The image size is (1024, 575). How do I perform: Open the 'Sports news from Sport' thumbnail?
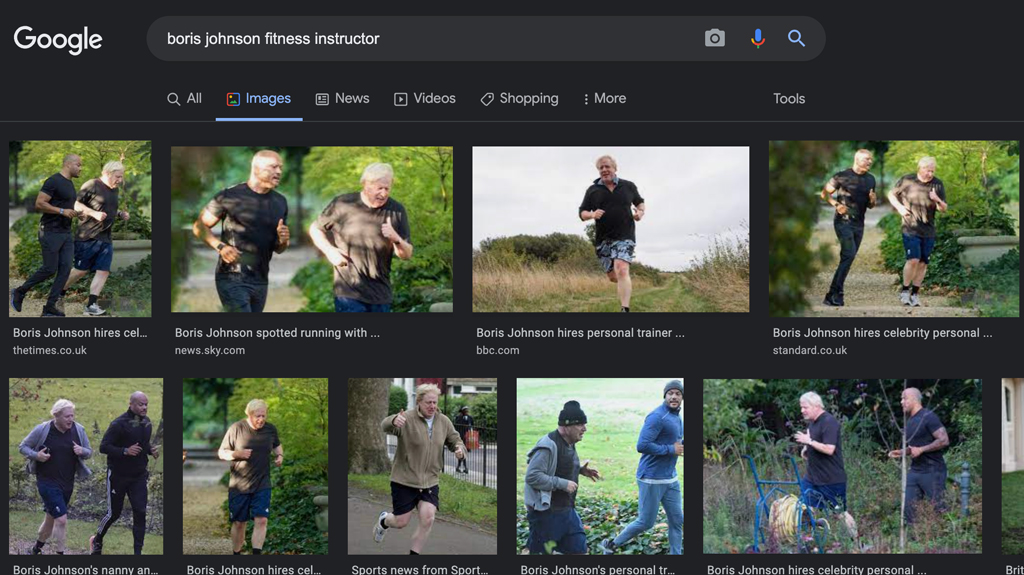tap(422, 466)
